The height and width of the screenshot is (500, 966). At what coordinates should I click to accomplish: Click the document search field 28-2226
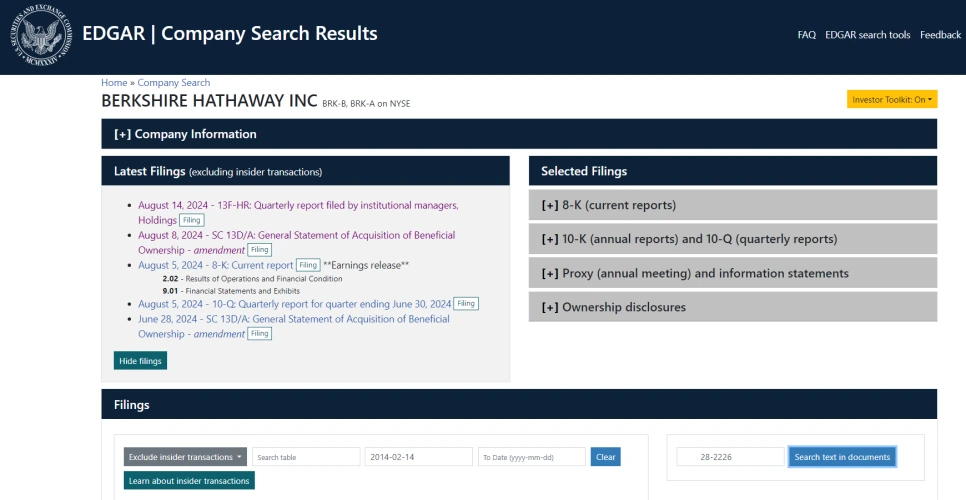(x=731, y=457)
